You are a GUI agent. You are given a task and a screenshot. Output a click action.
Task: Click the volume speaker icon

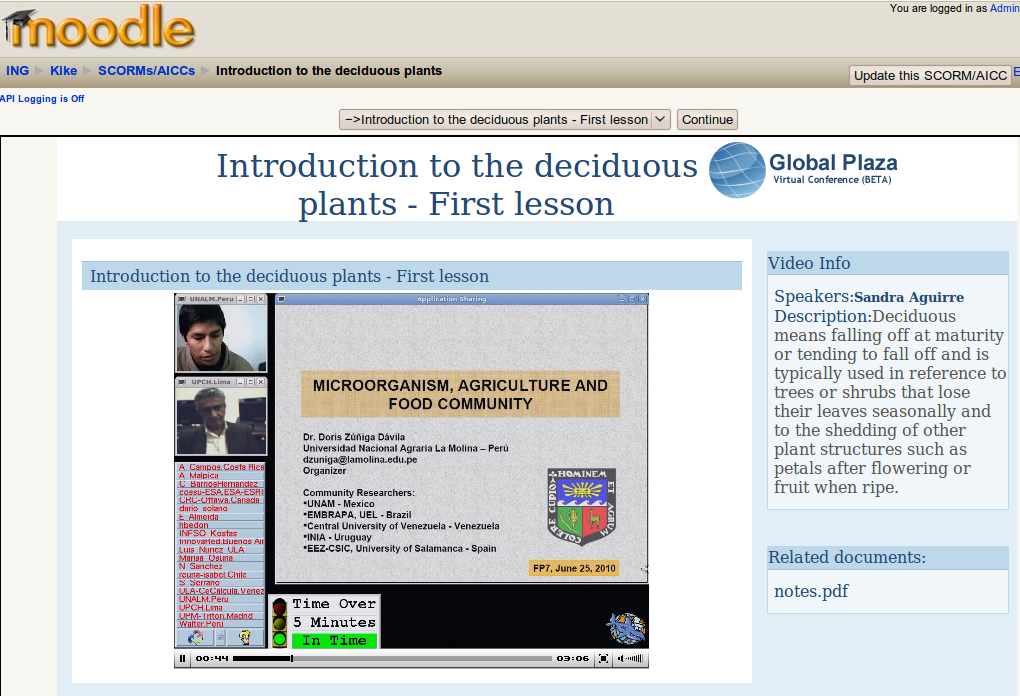click(x=622, y=659)
